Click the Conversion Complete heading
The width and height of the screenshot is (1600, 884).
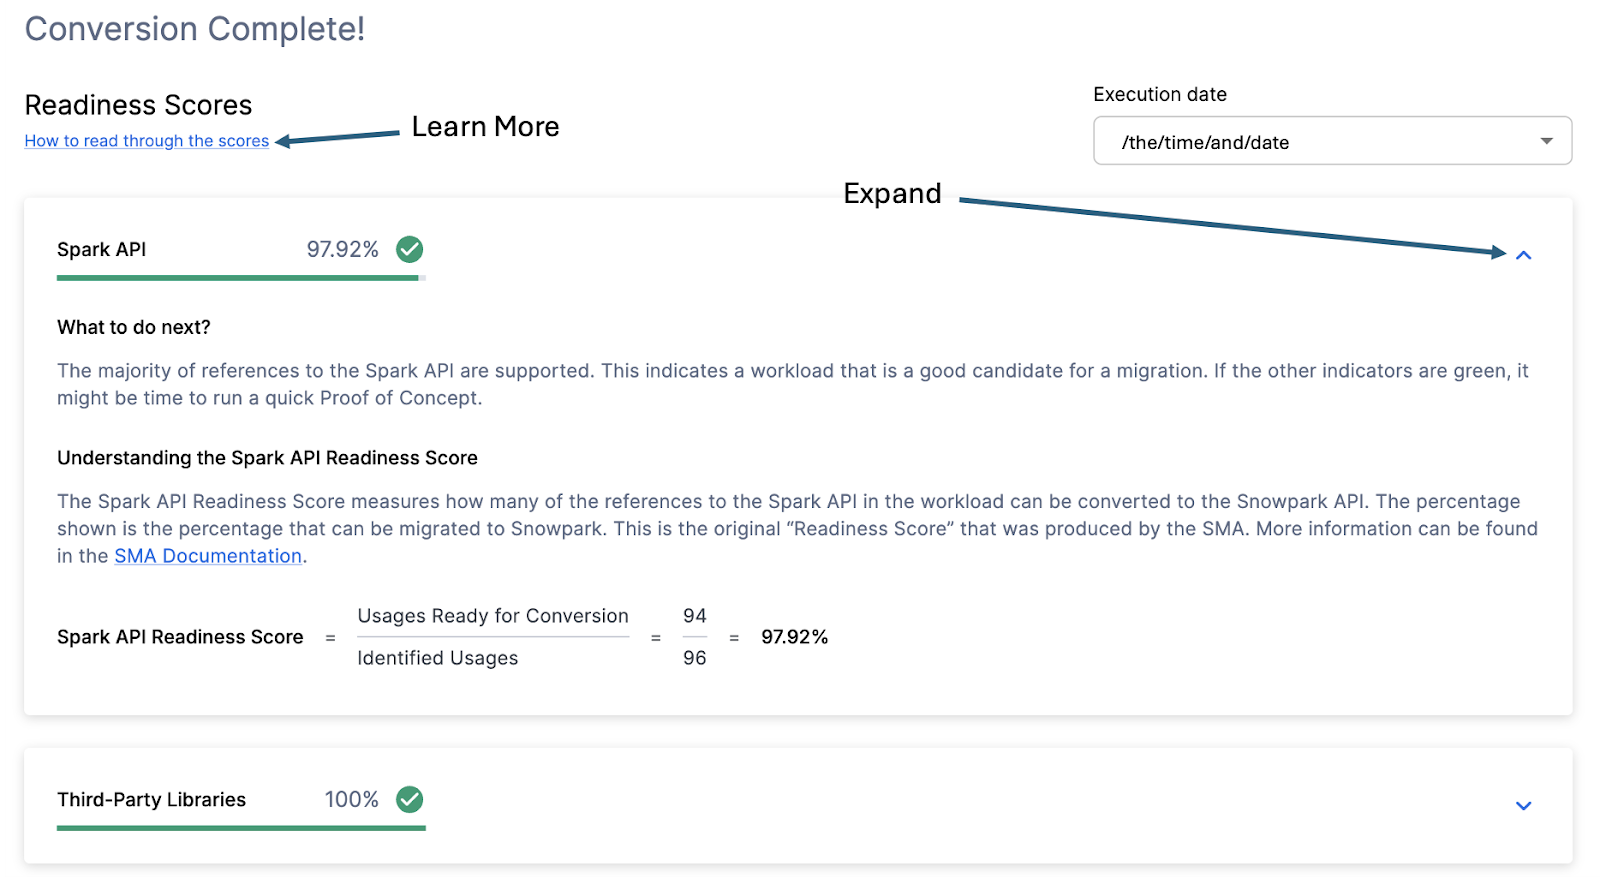[x=193, y=29]
